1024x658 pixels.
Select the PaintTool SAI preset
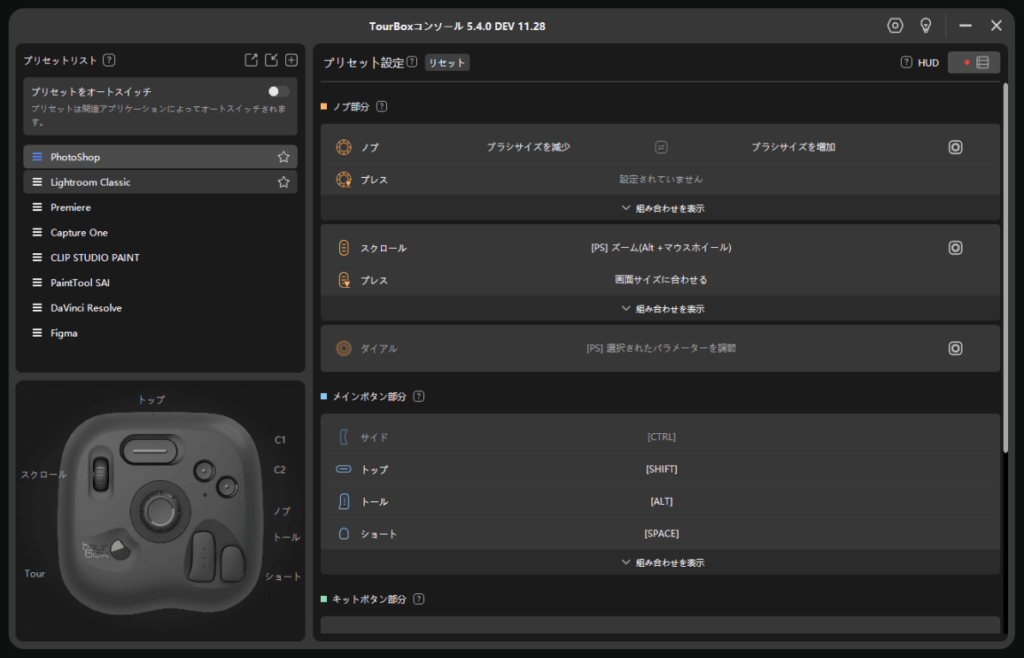161,283
